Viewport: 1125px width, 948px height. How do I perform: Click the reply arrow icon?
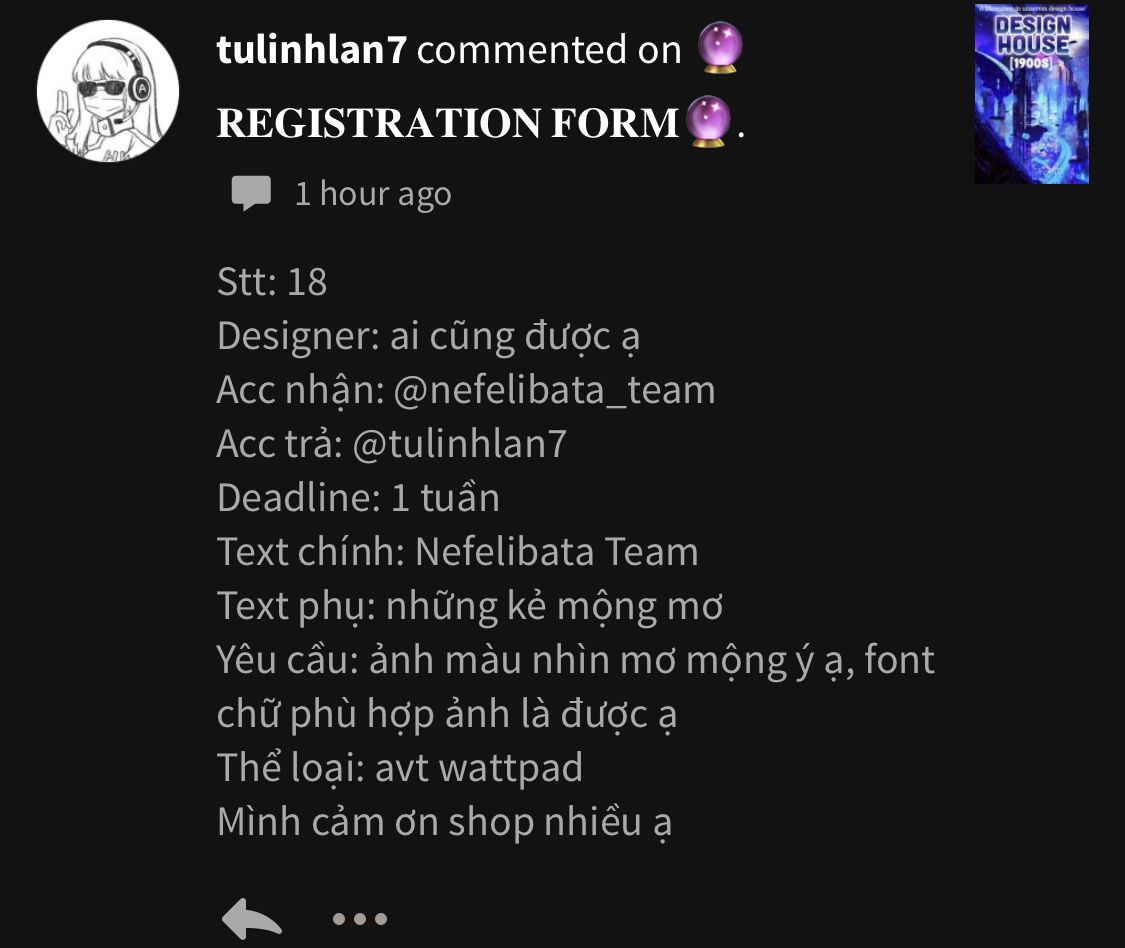coord(252,919)
